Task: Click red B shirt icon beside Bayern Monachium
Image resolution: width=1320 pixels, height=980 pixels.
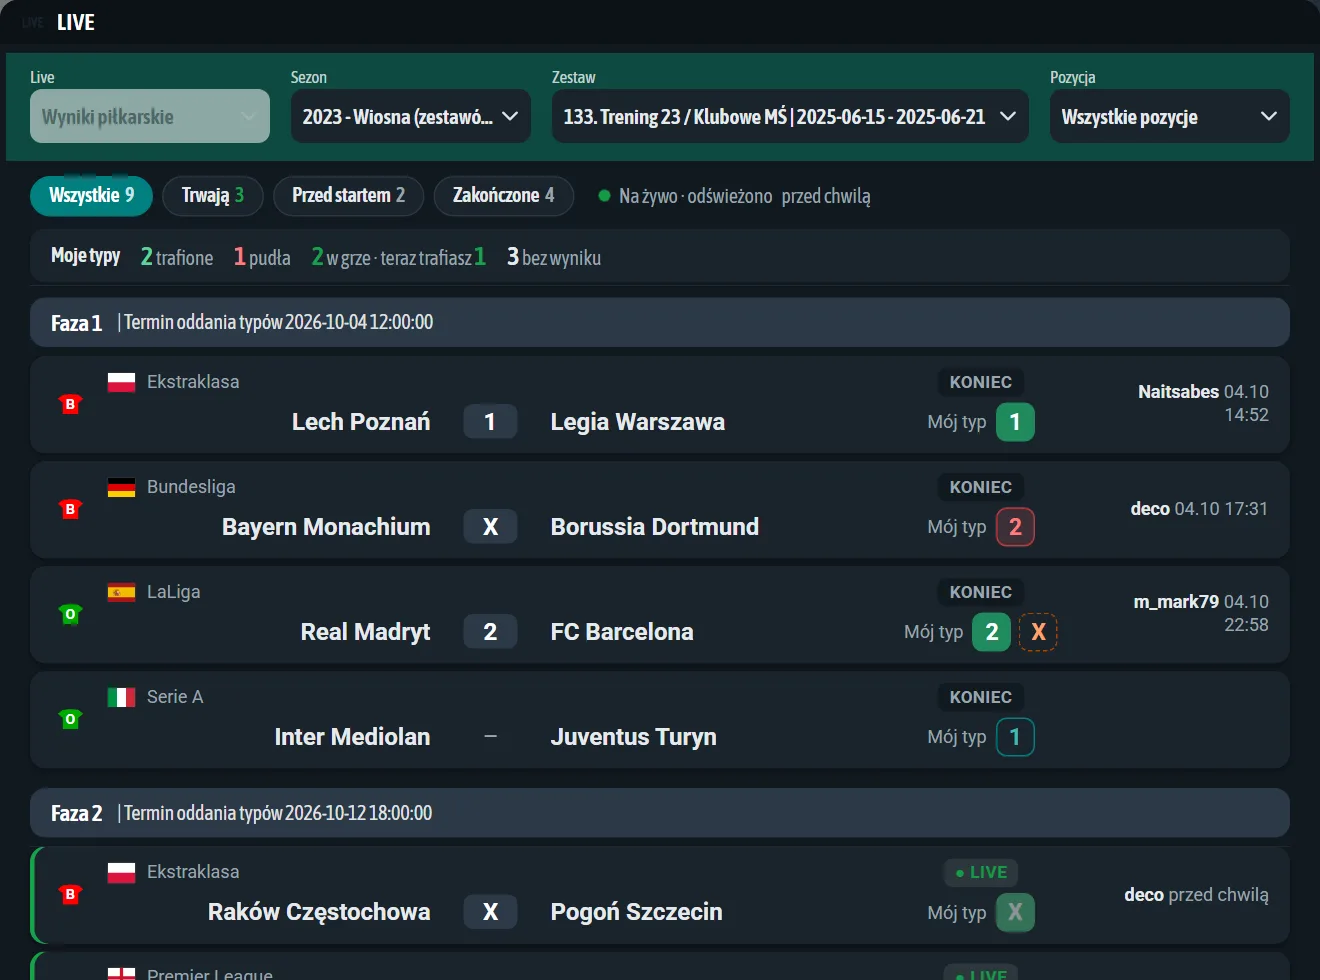Action: [70, 509]
